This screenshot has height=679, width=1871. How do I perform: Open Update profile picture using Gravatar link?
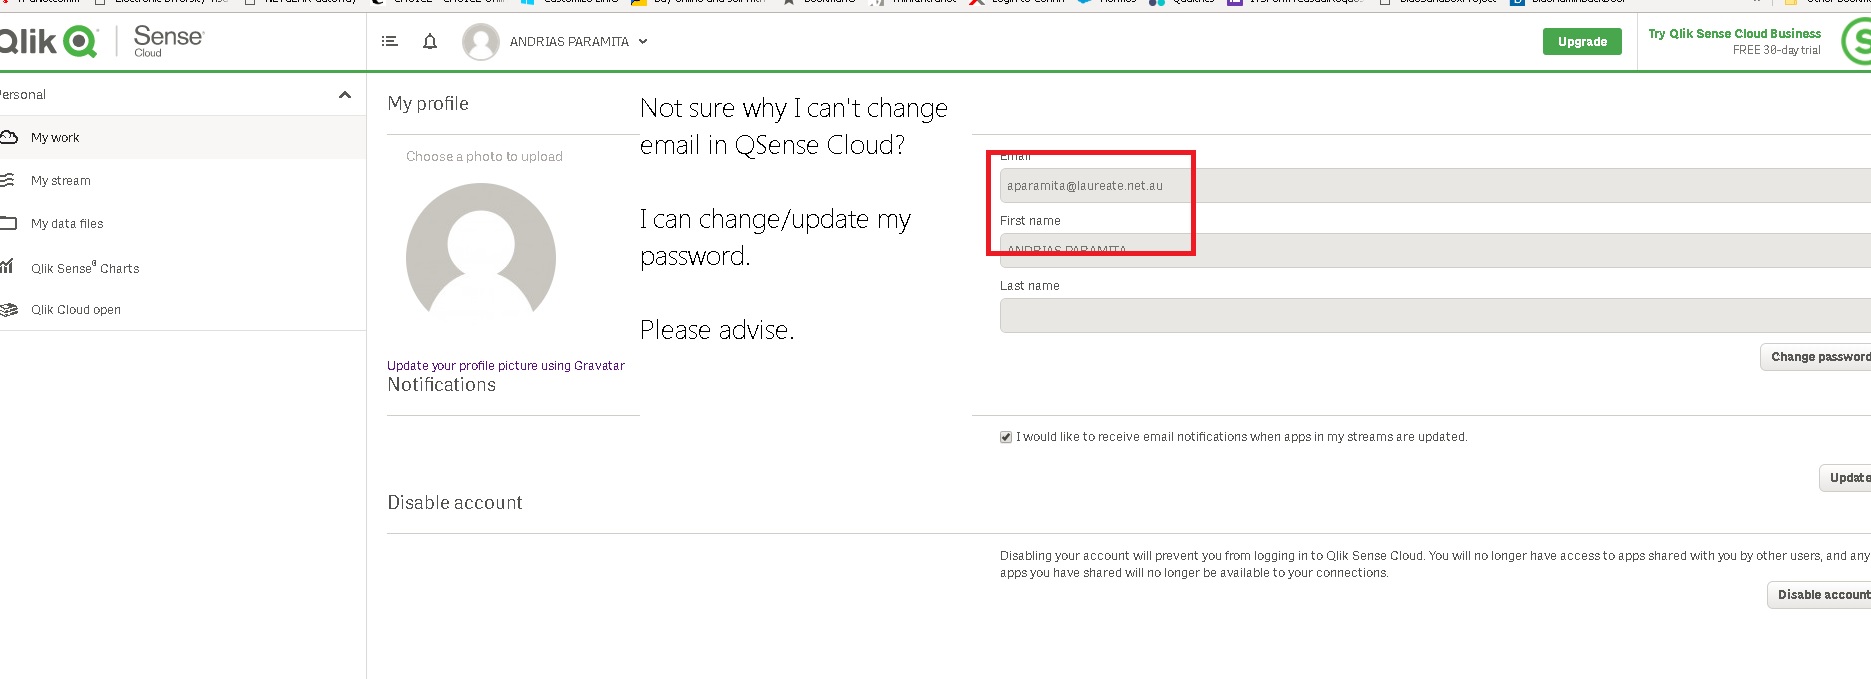click(x=505, y=366)
